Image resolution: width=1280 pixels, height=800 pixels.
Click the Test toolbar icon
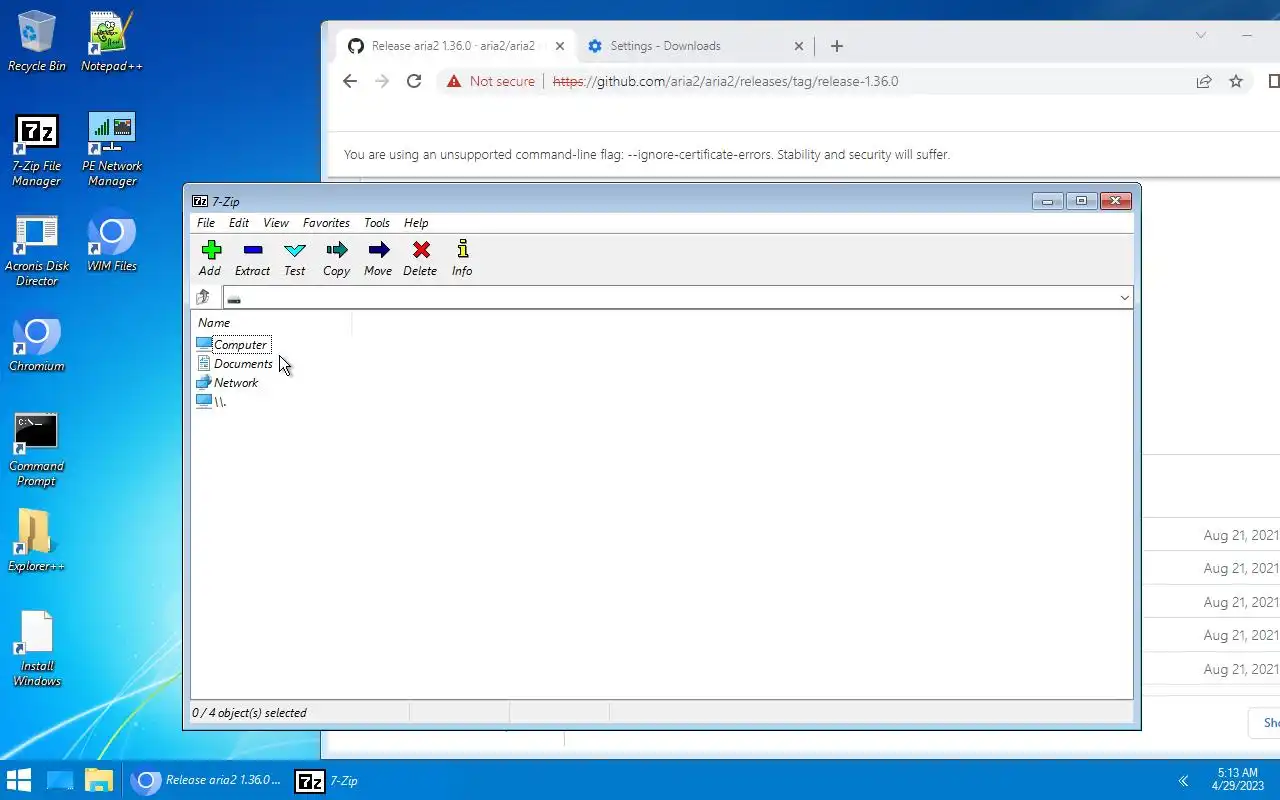click(294, 258)
